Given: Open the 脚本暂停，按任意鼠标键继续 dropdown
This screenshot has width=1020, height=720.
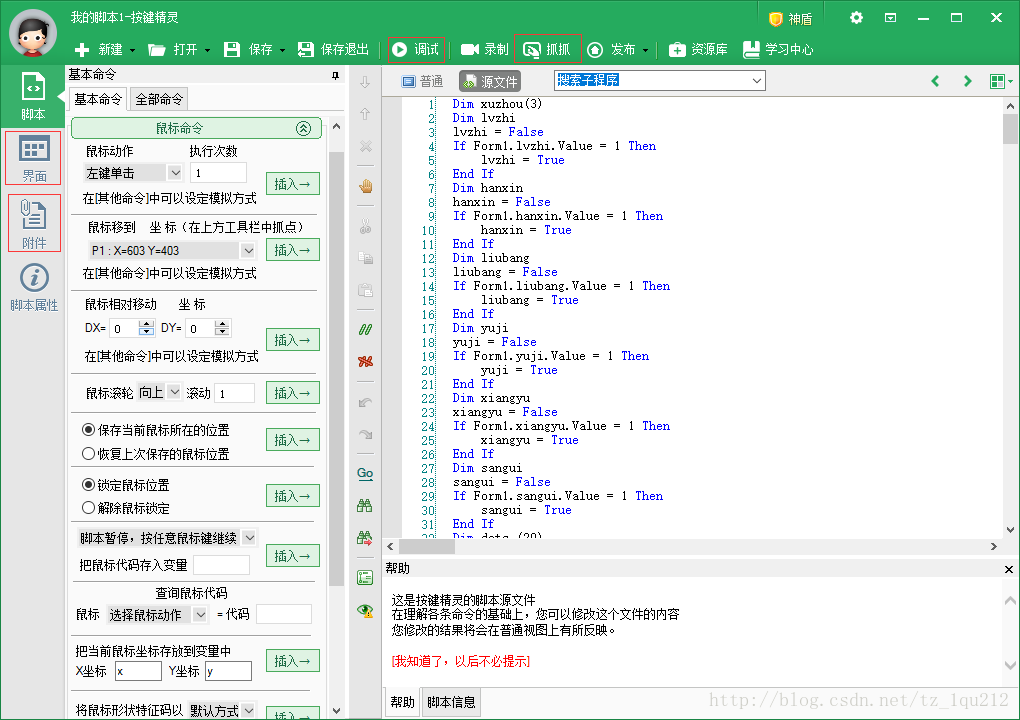Looking at the screenshot, I should coord(249,538).
